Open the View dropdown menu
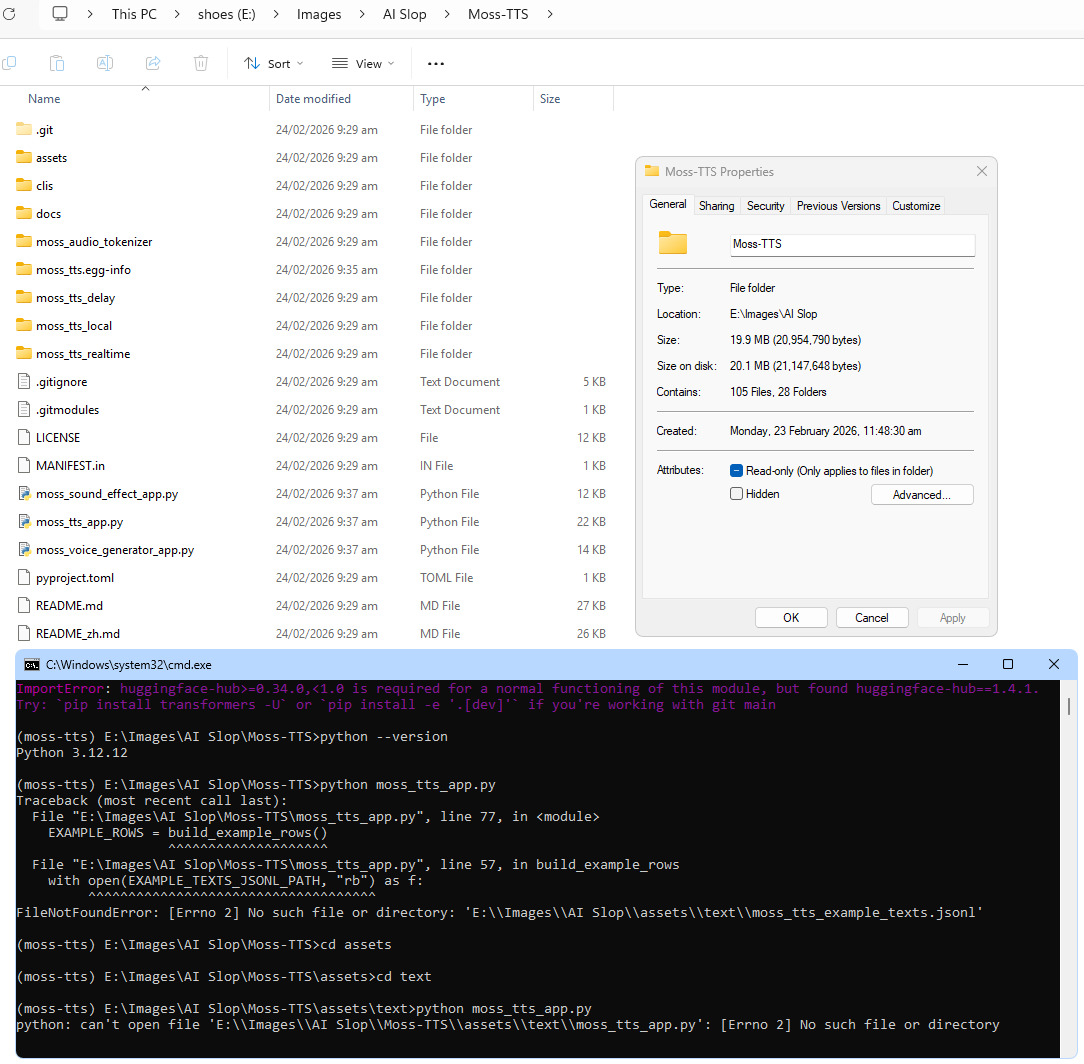This screenshot has width=1084, height=1064. pyautogui.click(x=363, y=64)
